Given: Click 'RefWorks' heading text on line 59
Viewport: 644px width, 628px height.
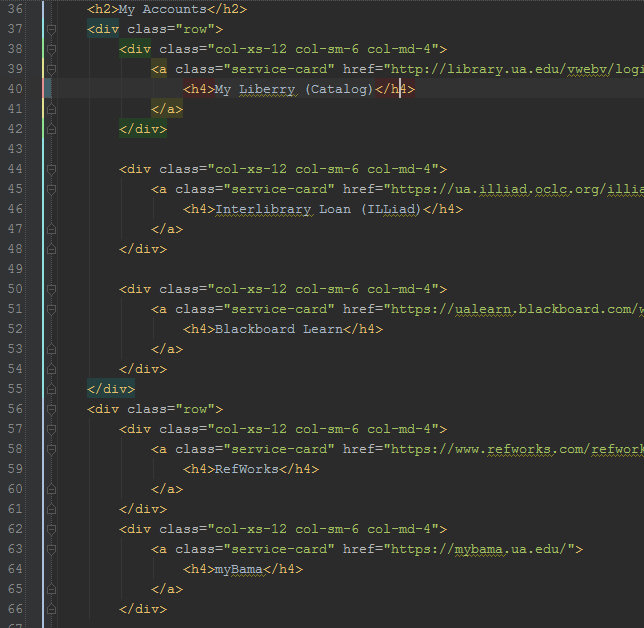Looking at the screenshot, I should click(x=247, y=469).
